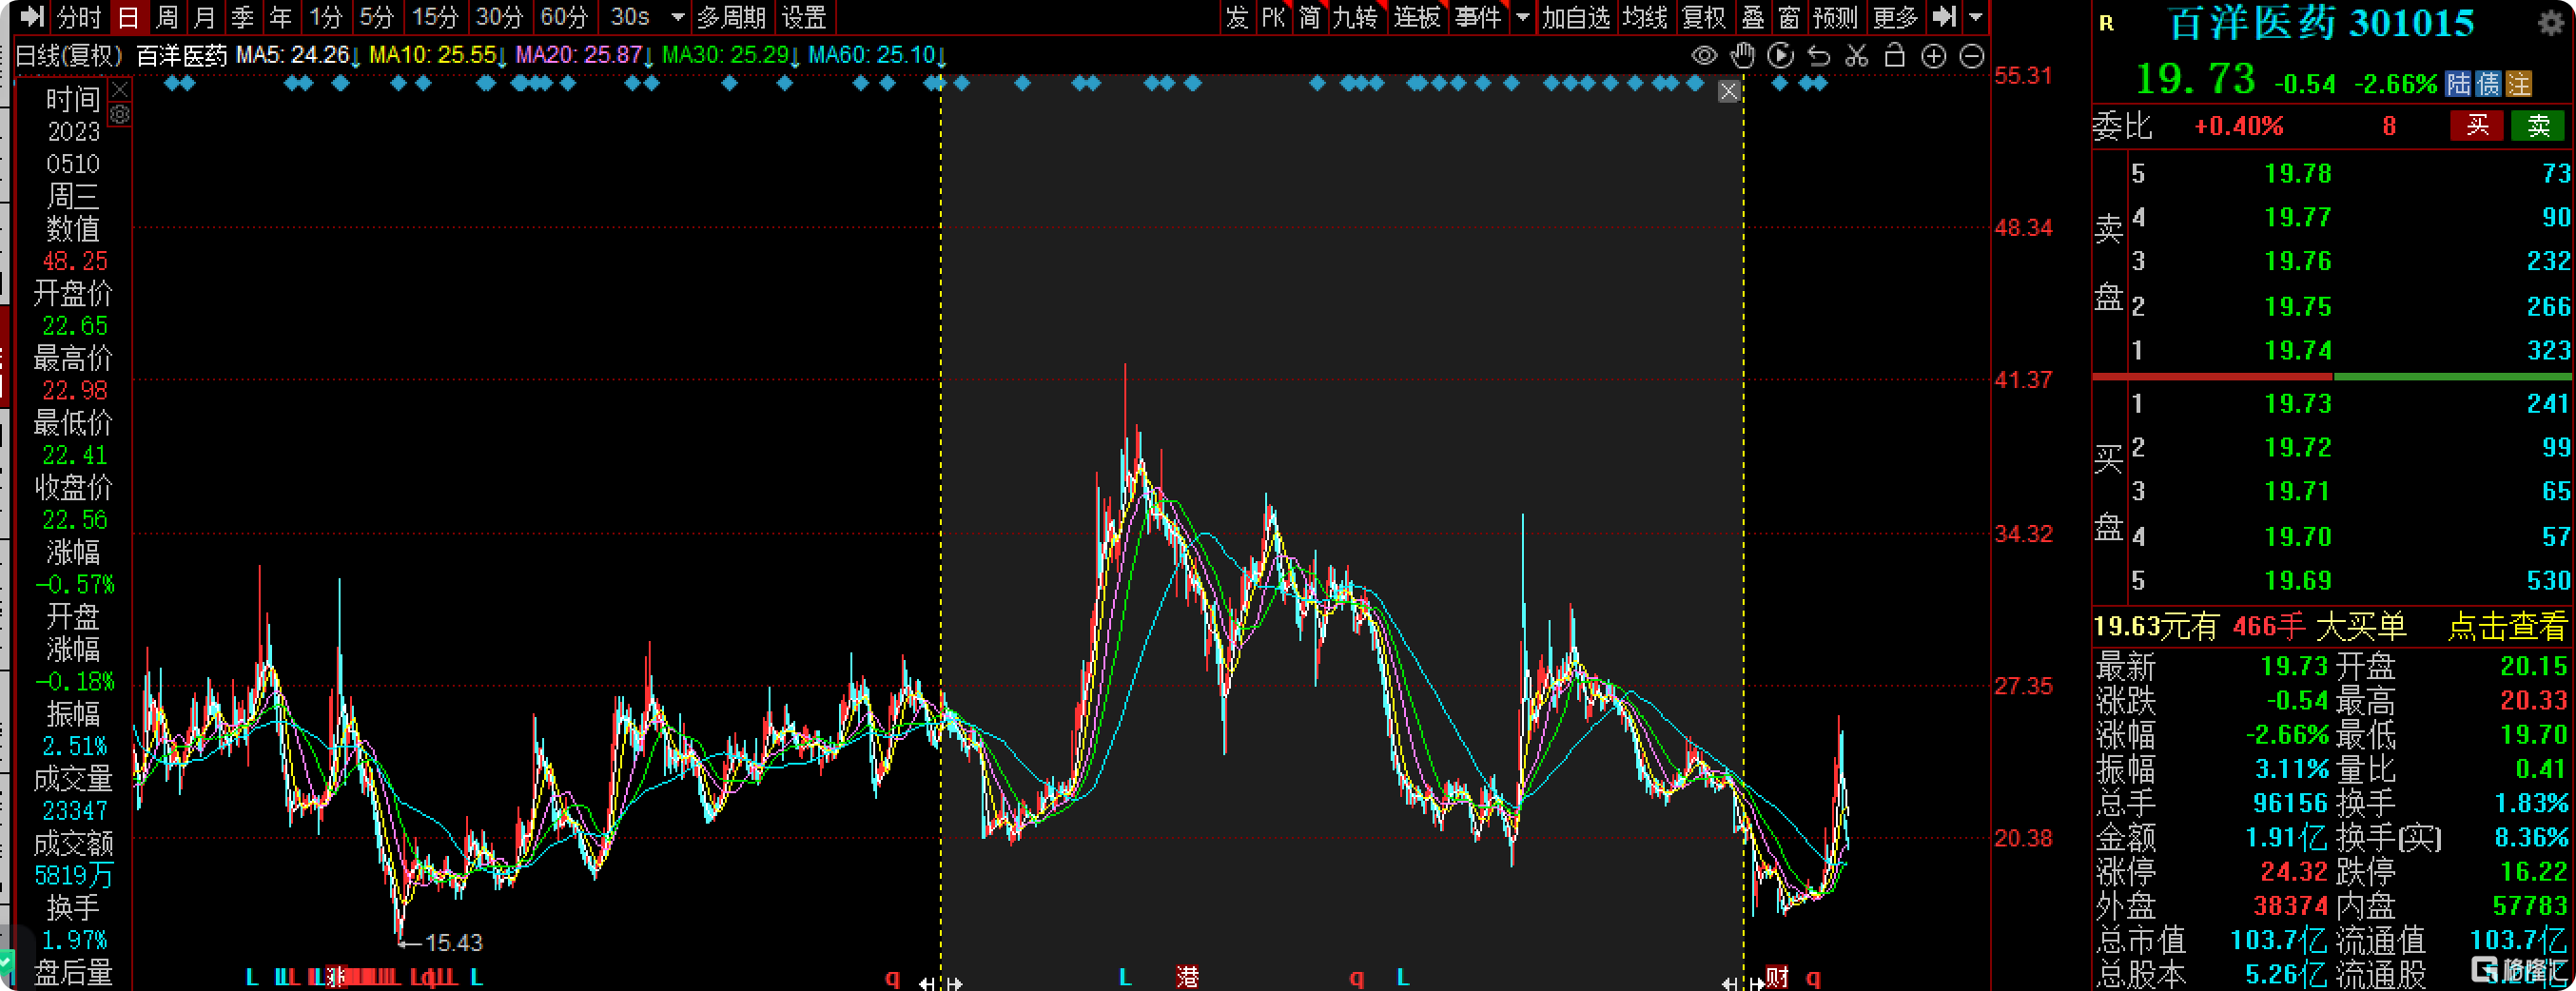Select the scissors cut tool
Screen dimensions: 2576x991
1857,56
